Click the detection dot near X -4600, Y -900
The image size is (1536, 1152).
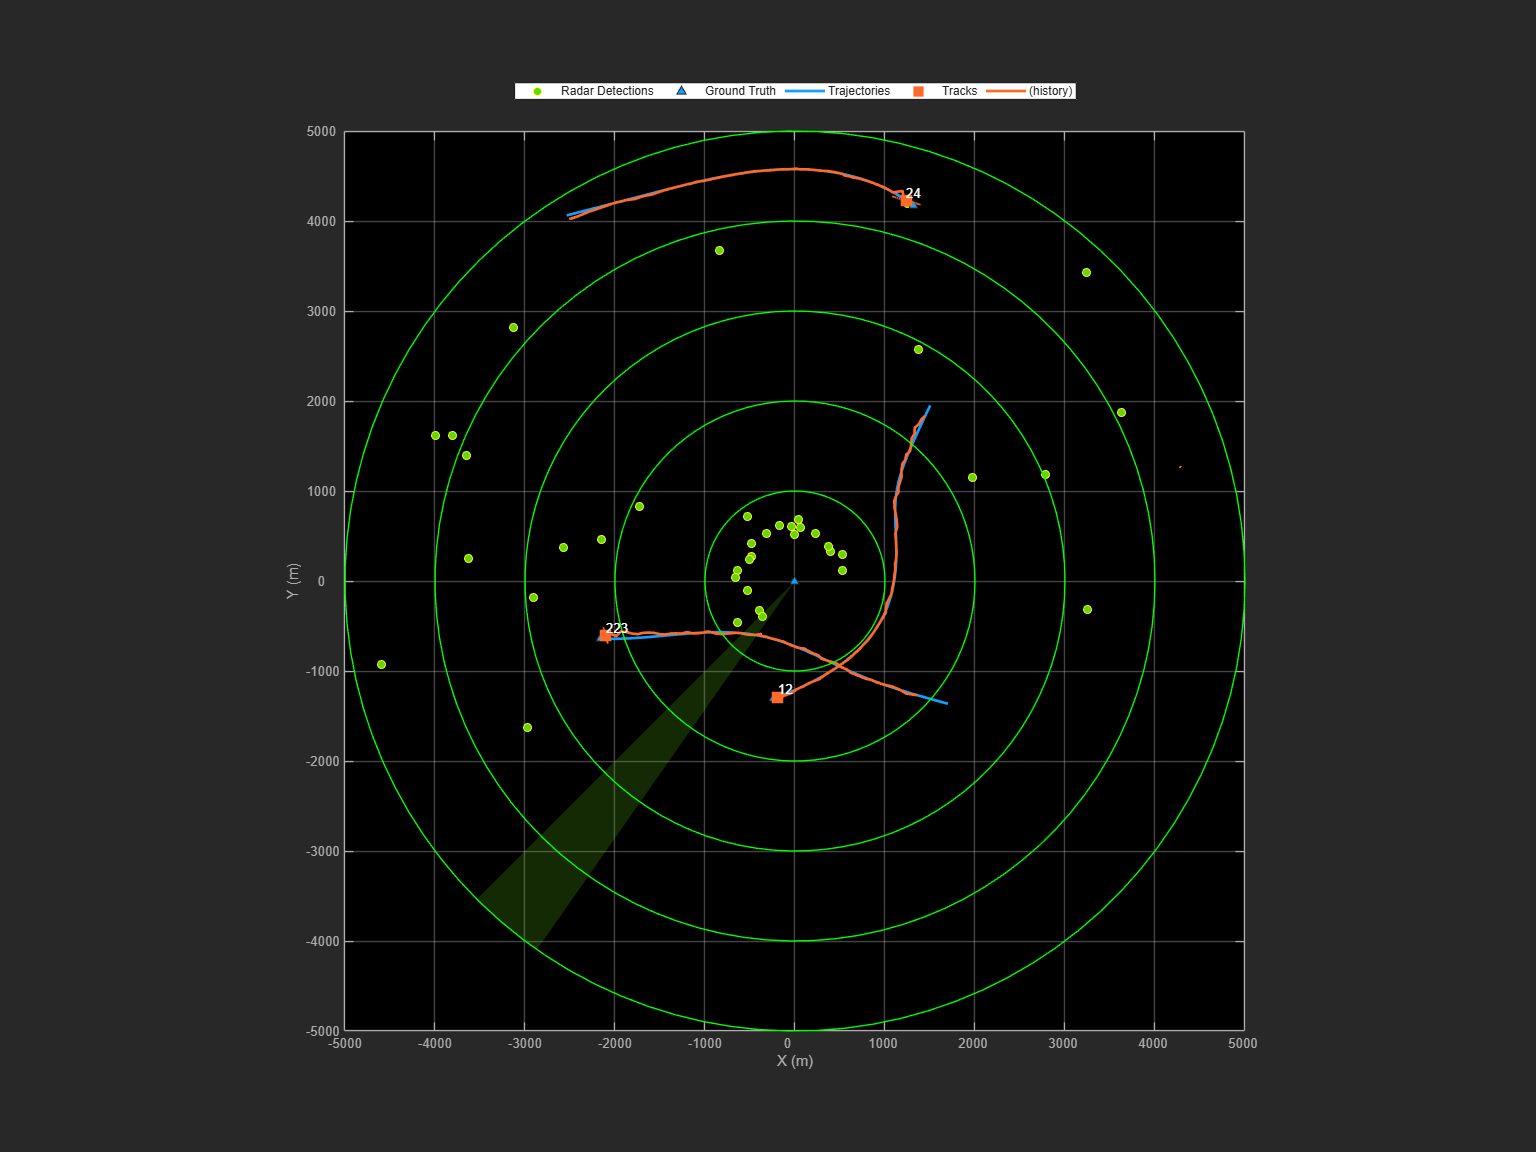pos(381,664)
